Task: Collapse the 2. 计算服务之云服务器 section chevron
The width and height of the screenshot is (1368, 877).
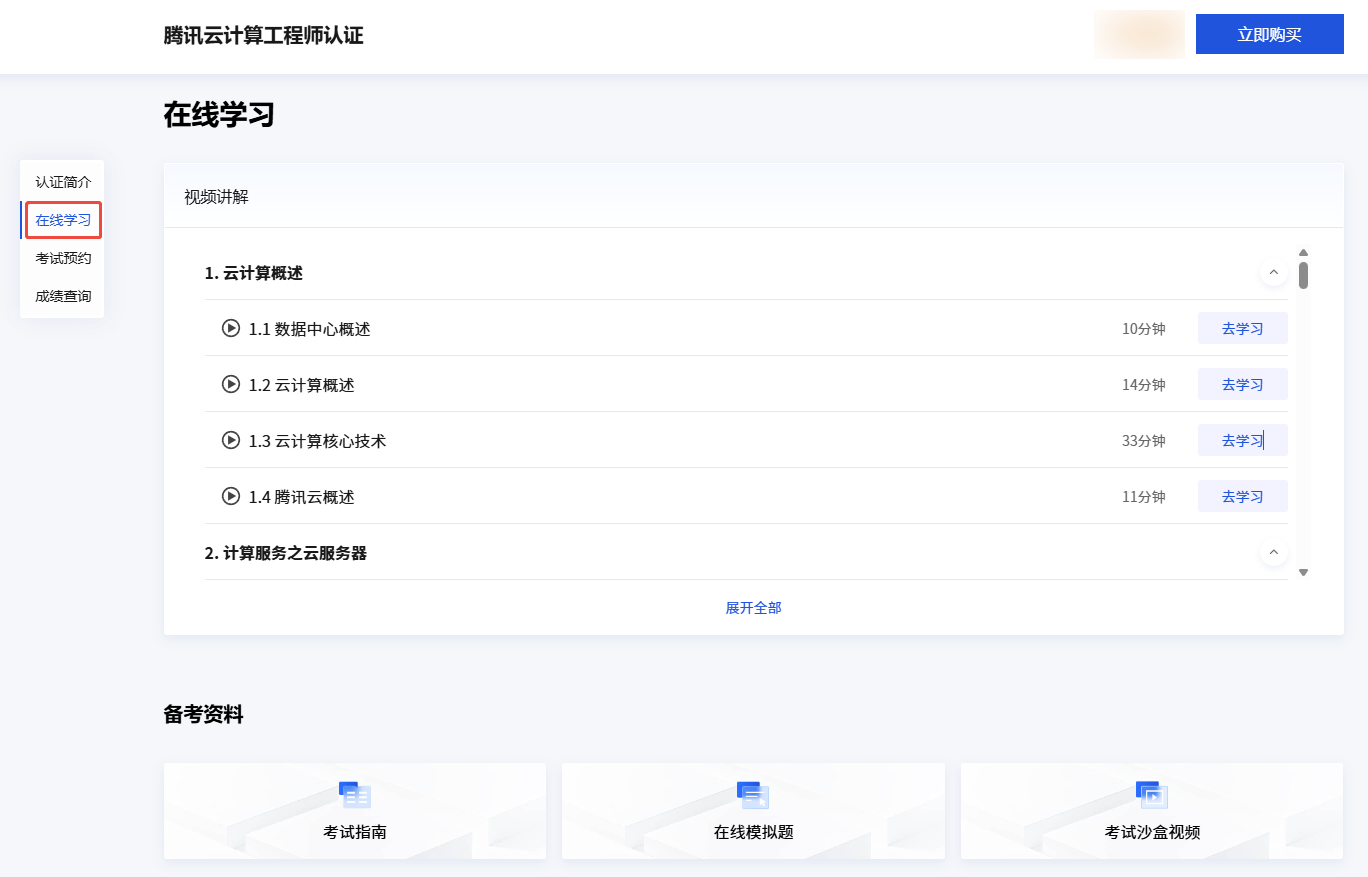Action: (x=1273, y=552)
